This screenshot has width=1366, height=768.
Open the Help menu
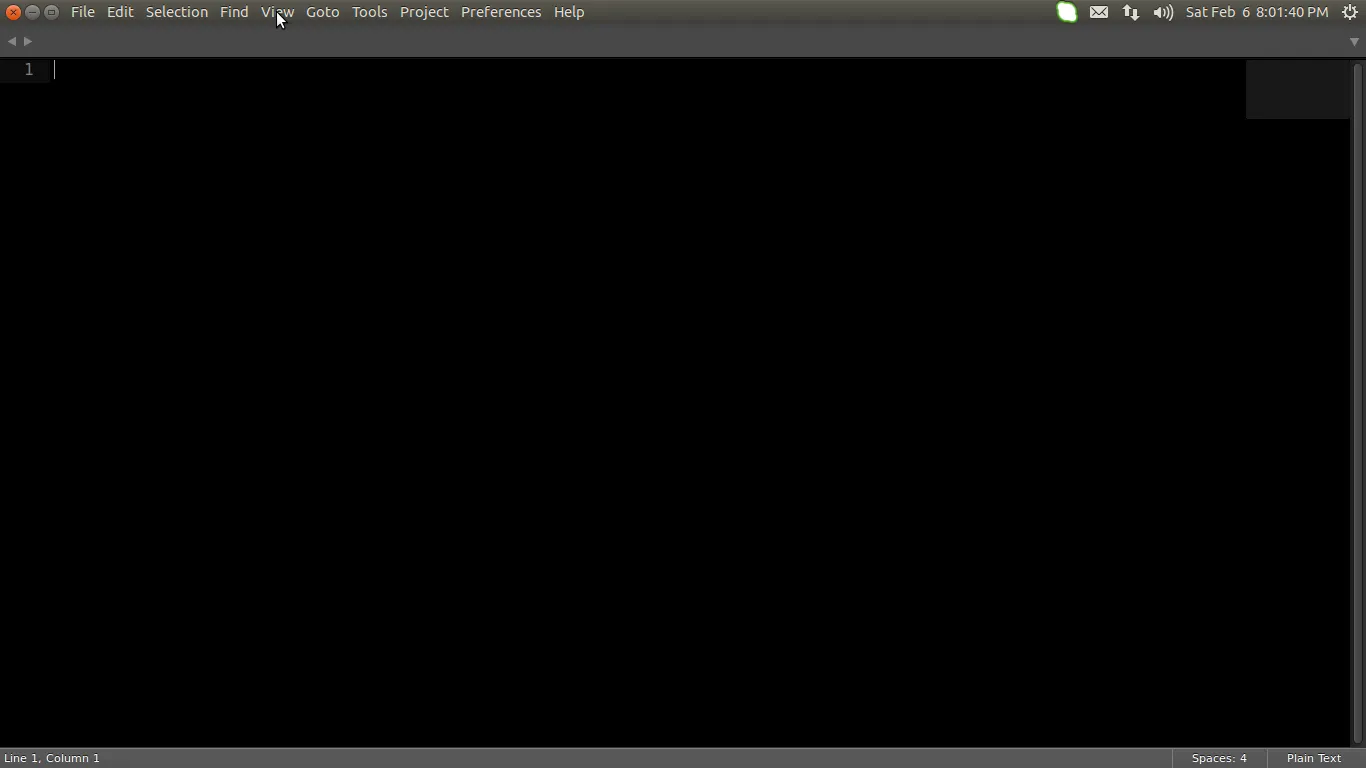[569, 12]
